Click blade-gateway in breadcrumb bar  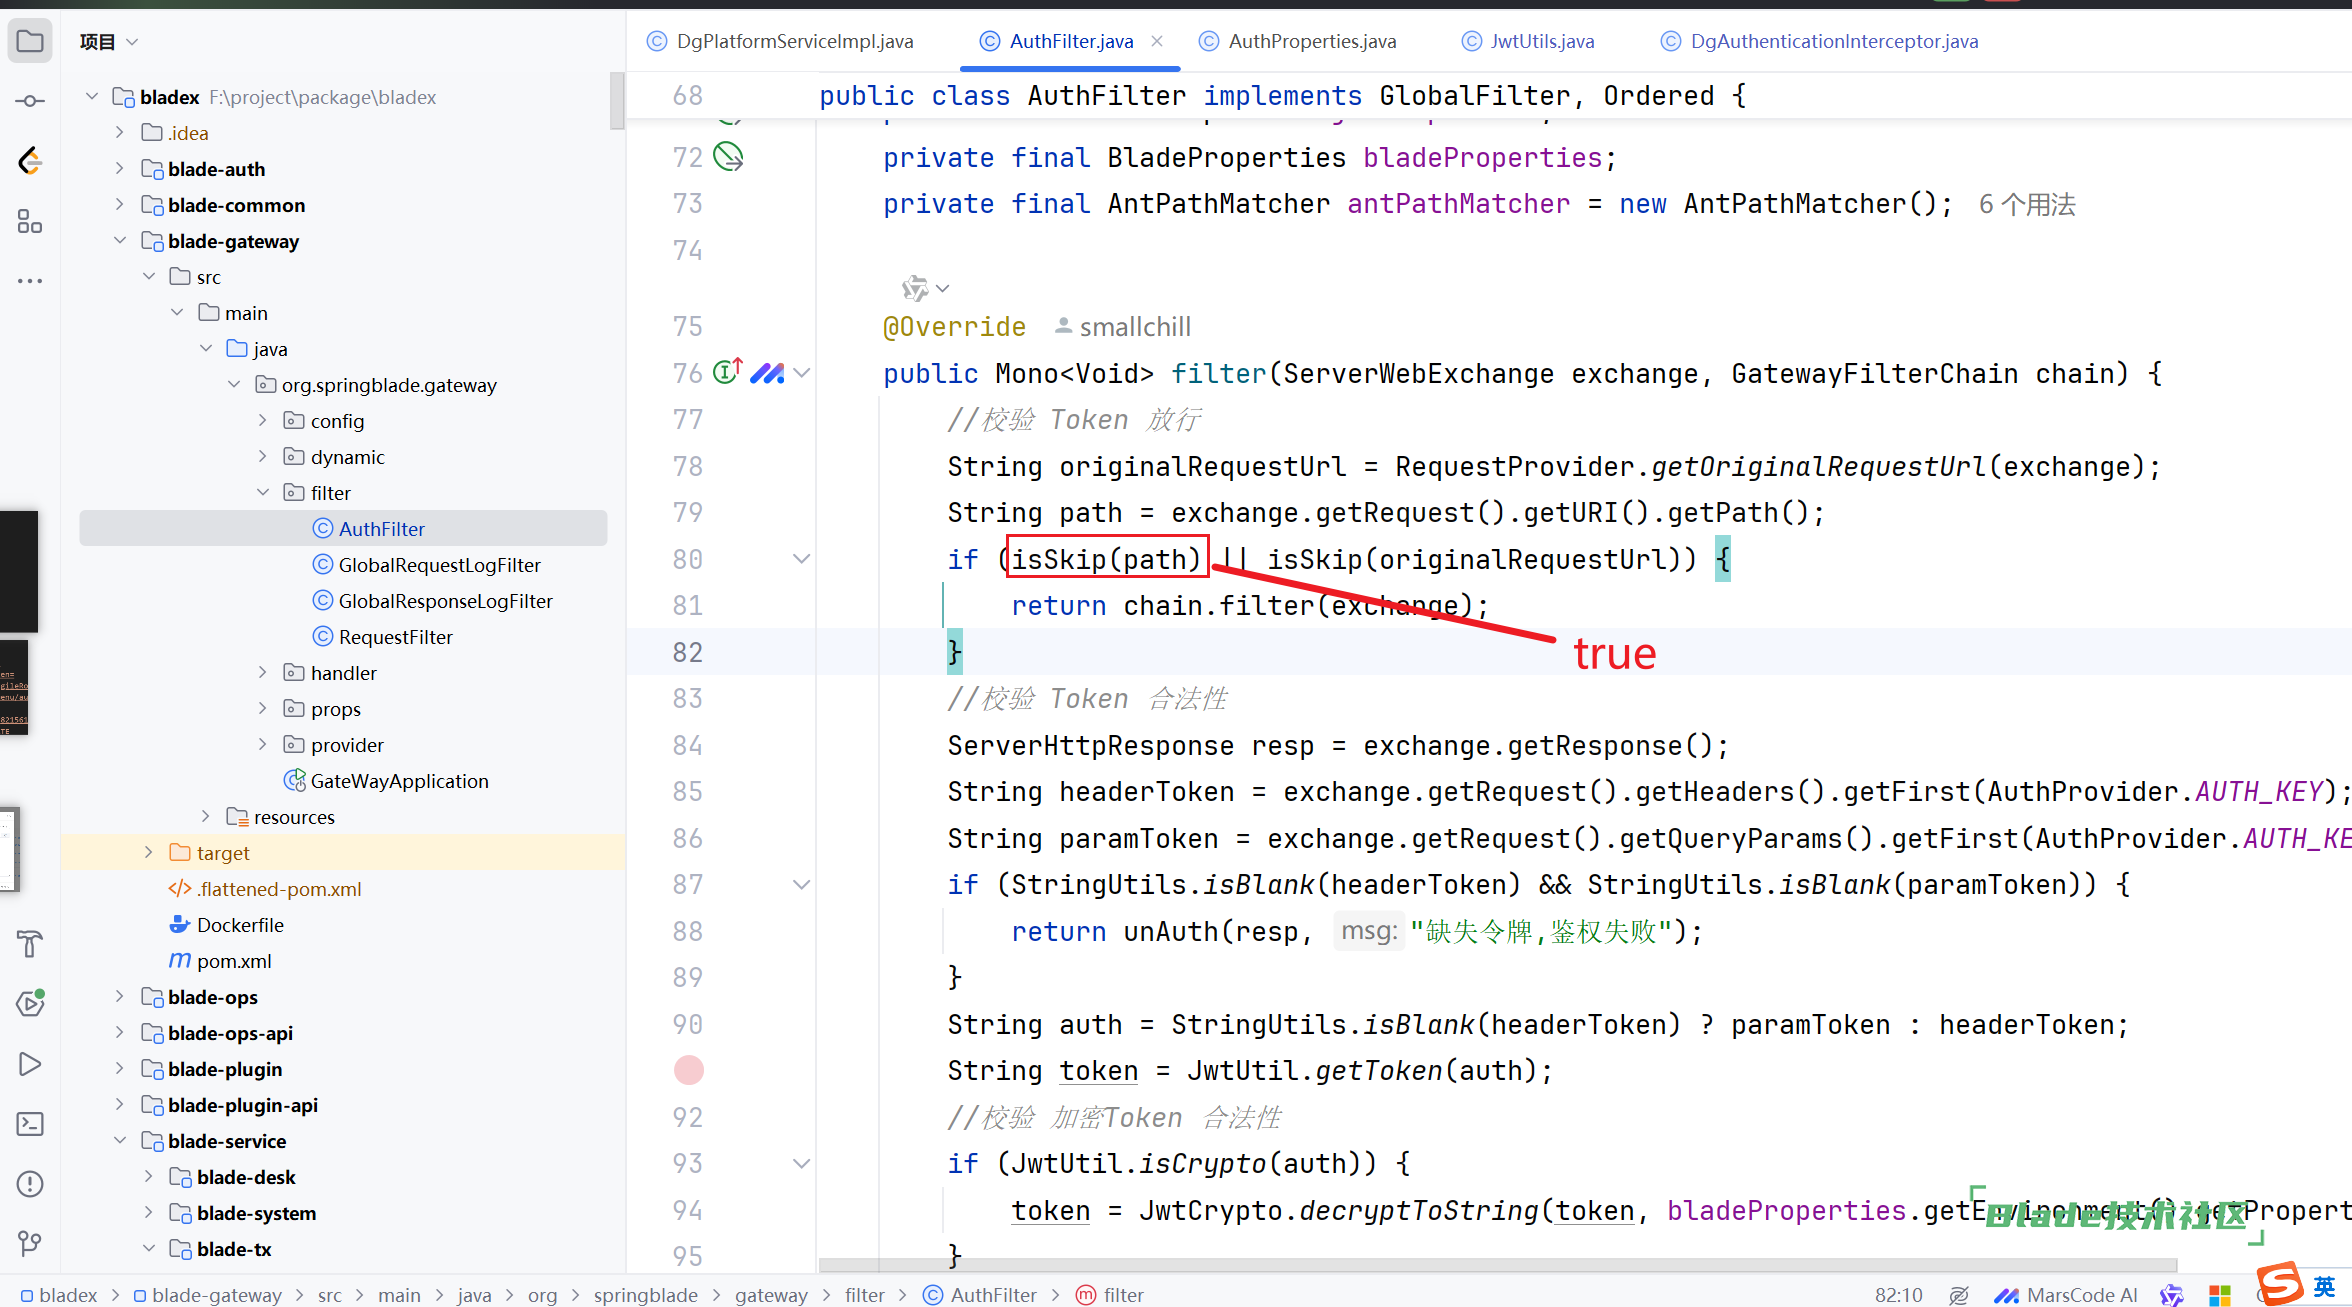pos(208,1295)
